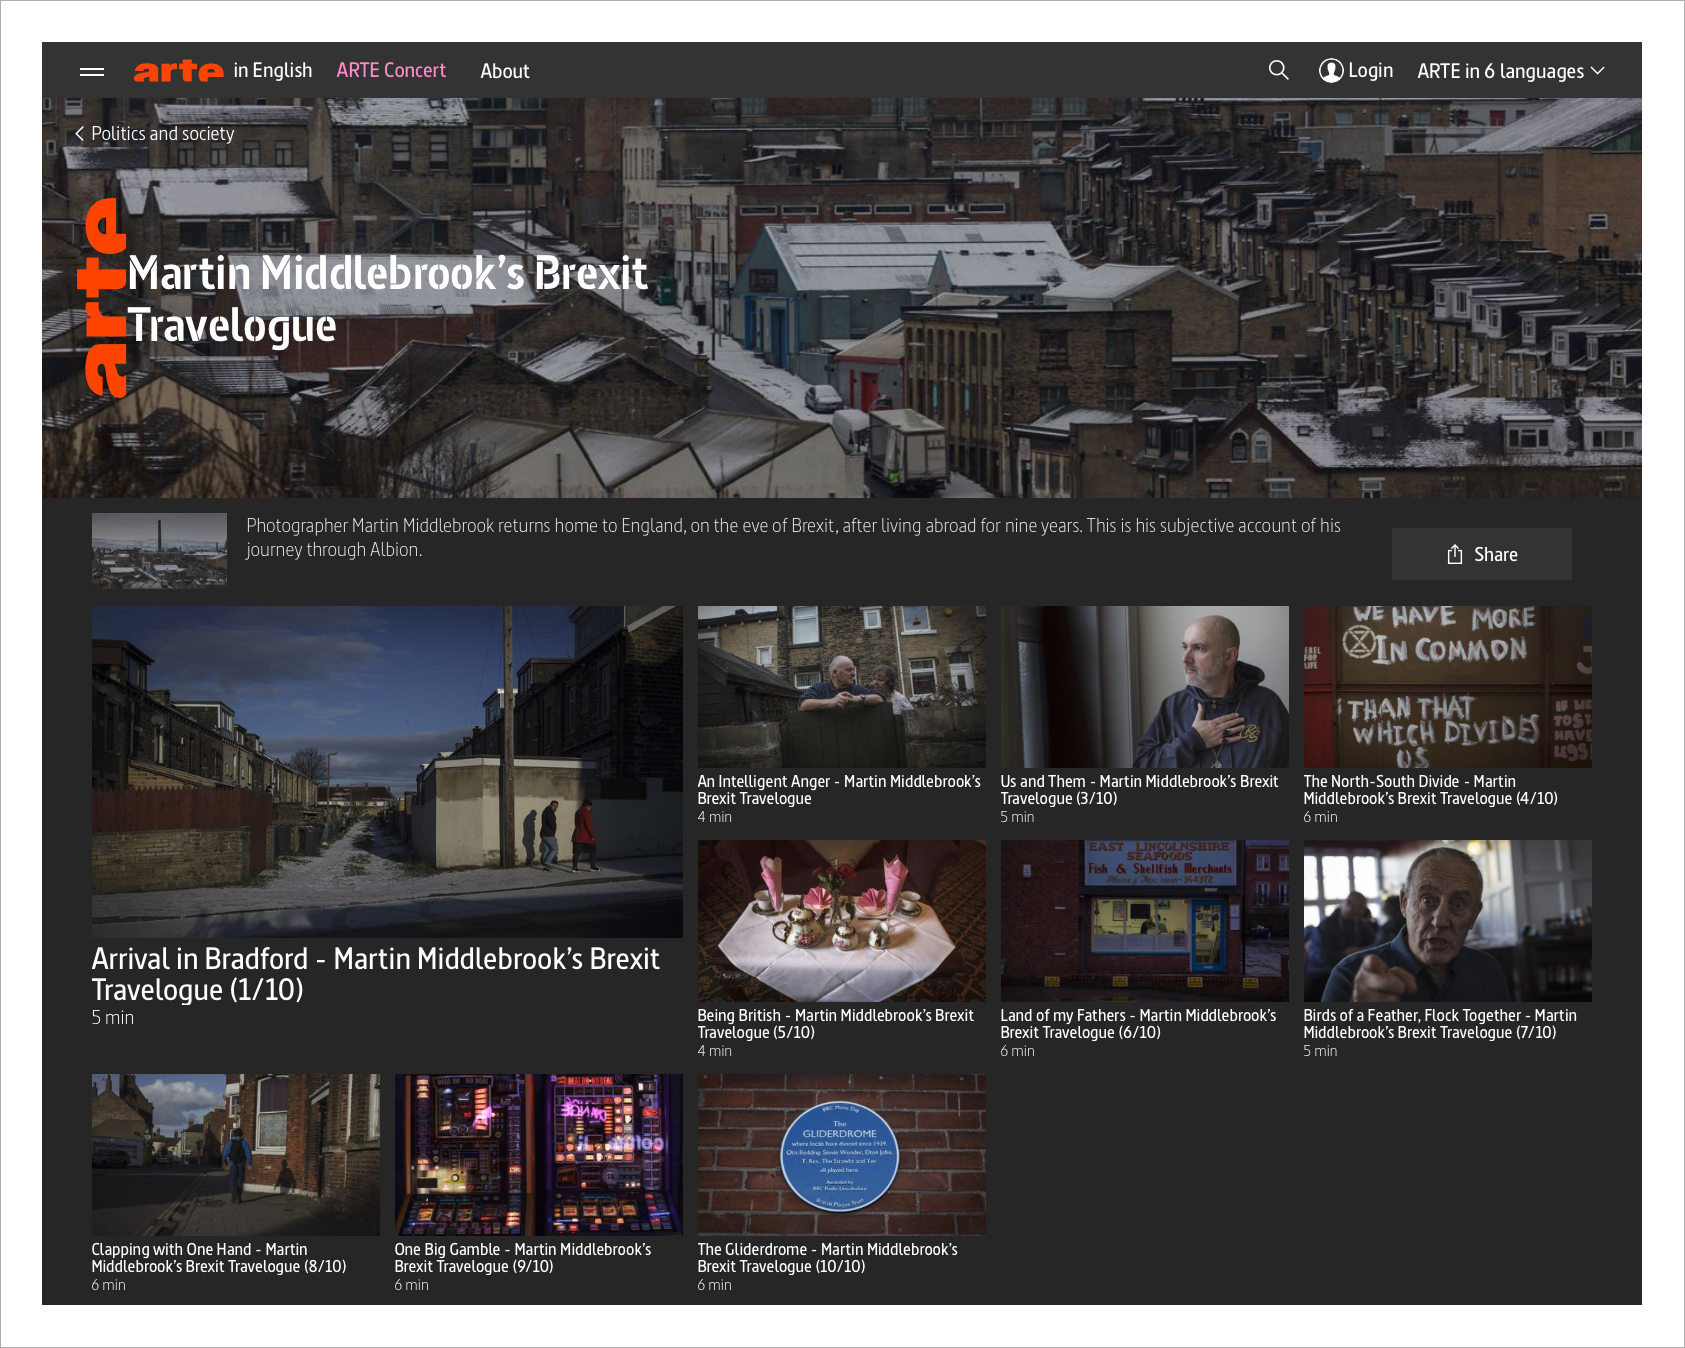Click Land of my Fathers title link

pos(1138,1024)
